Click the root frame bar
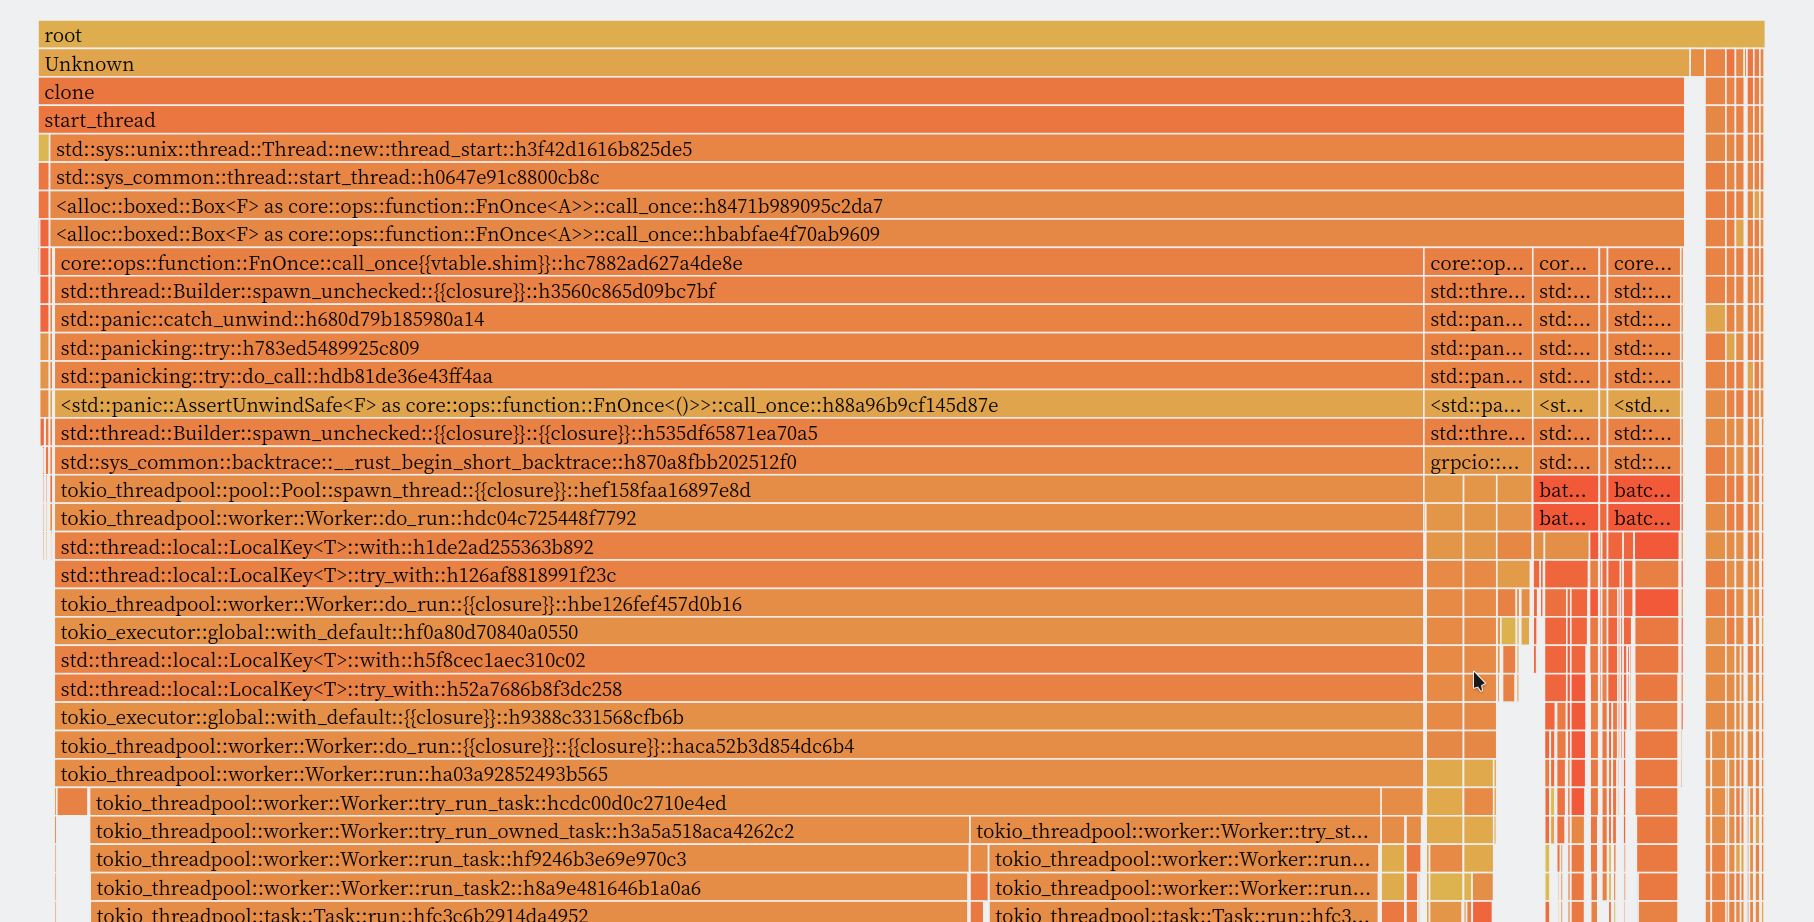Screen dimensions: 1814x922 [901, 35]
